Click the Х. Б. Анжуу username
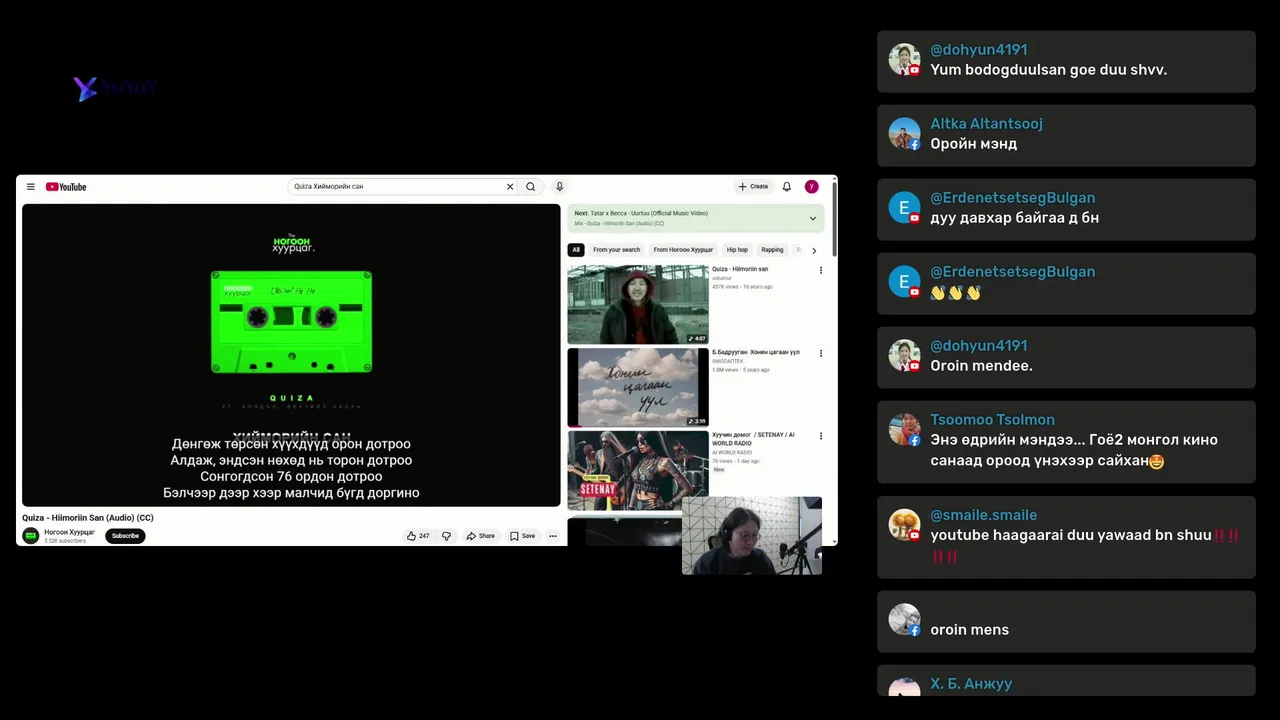Image resolution: width=1280 pixels, height=720 pixels. [971, 684]
